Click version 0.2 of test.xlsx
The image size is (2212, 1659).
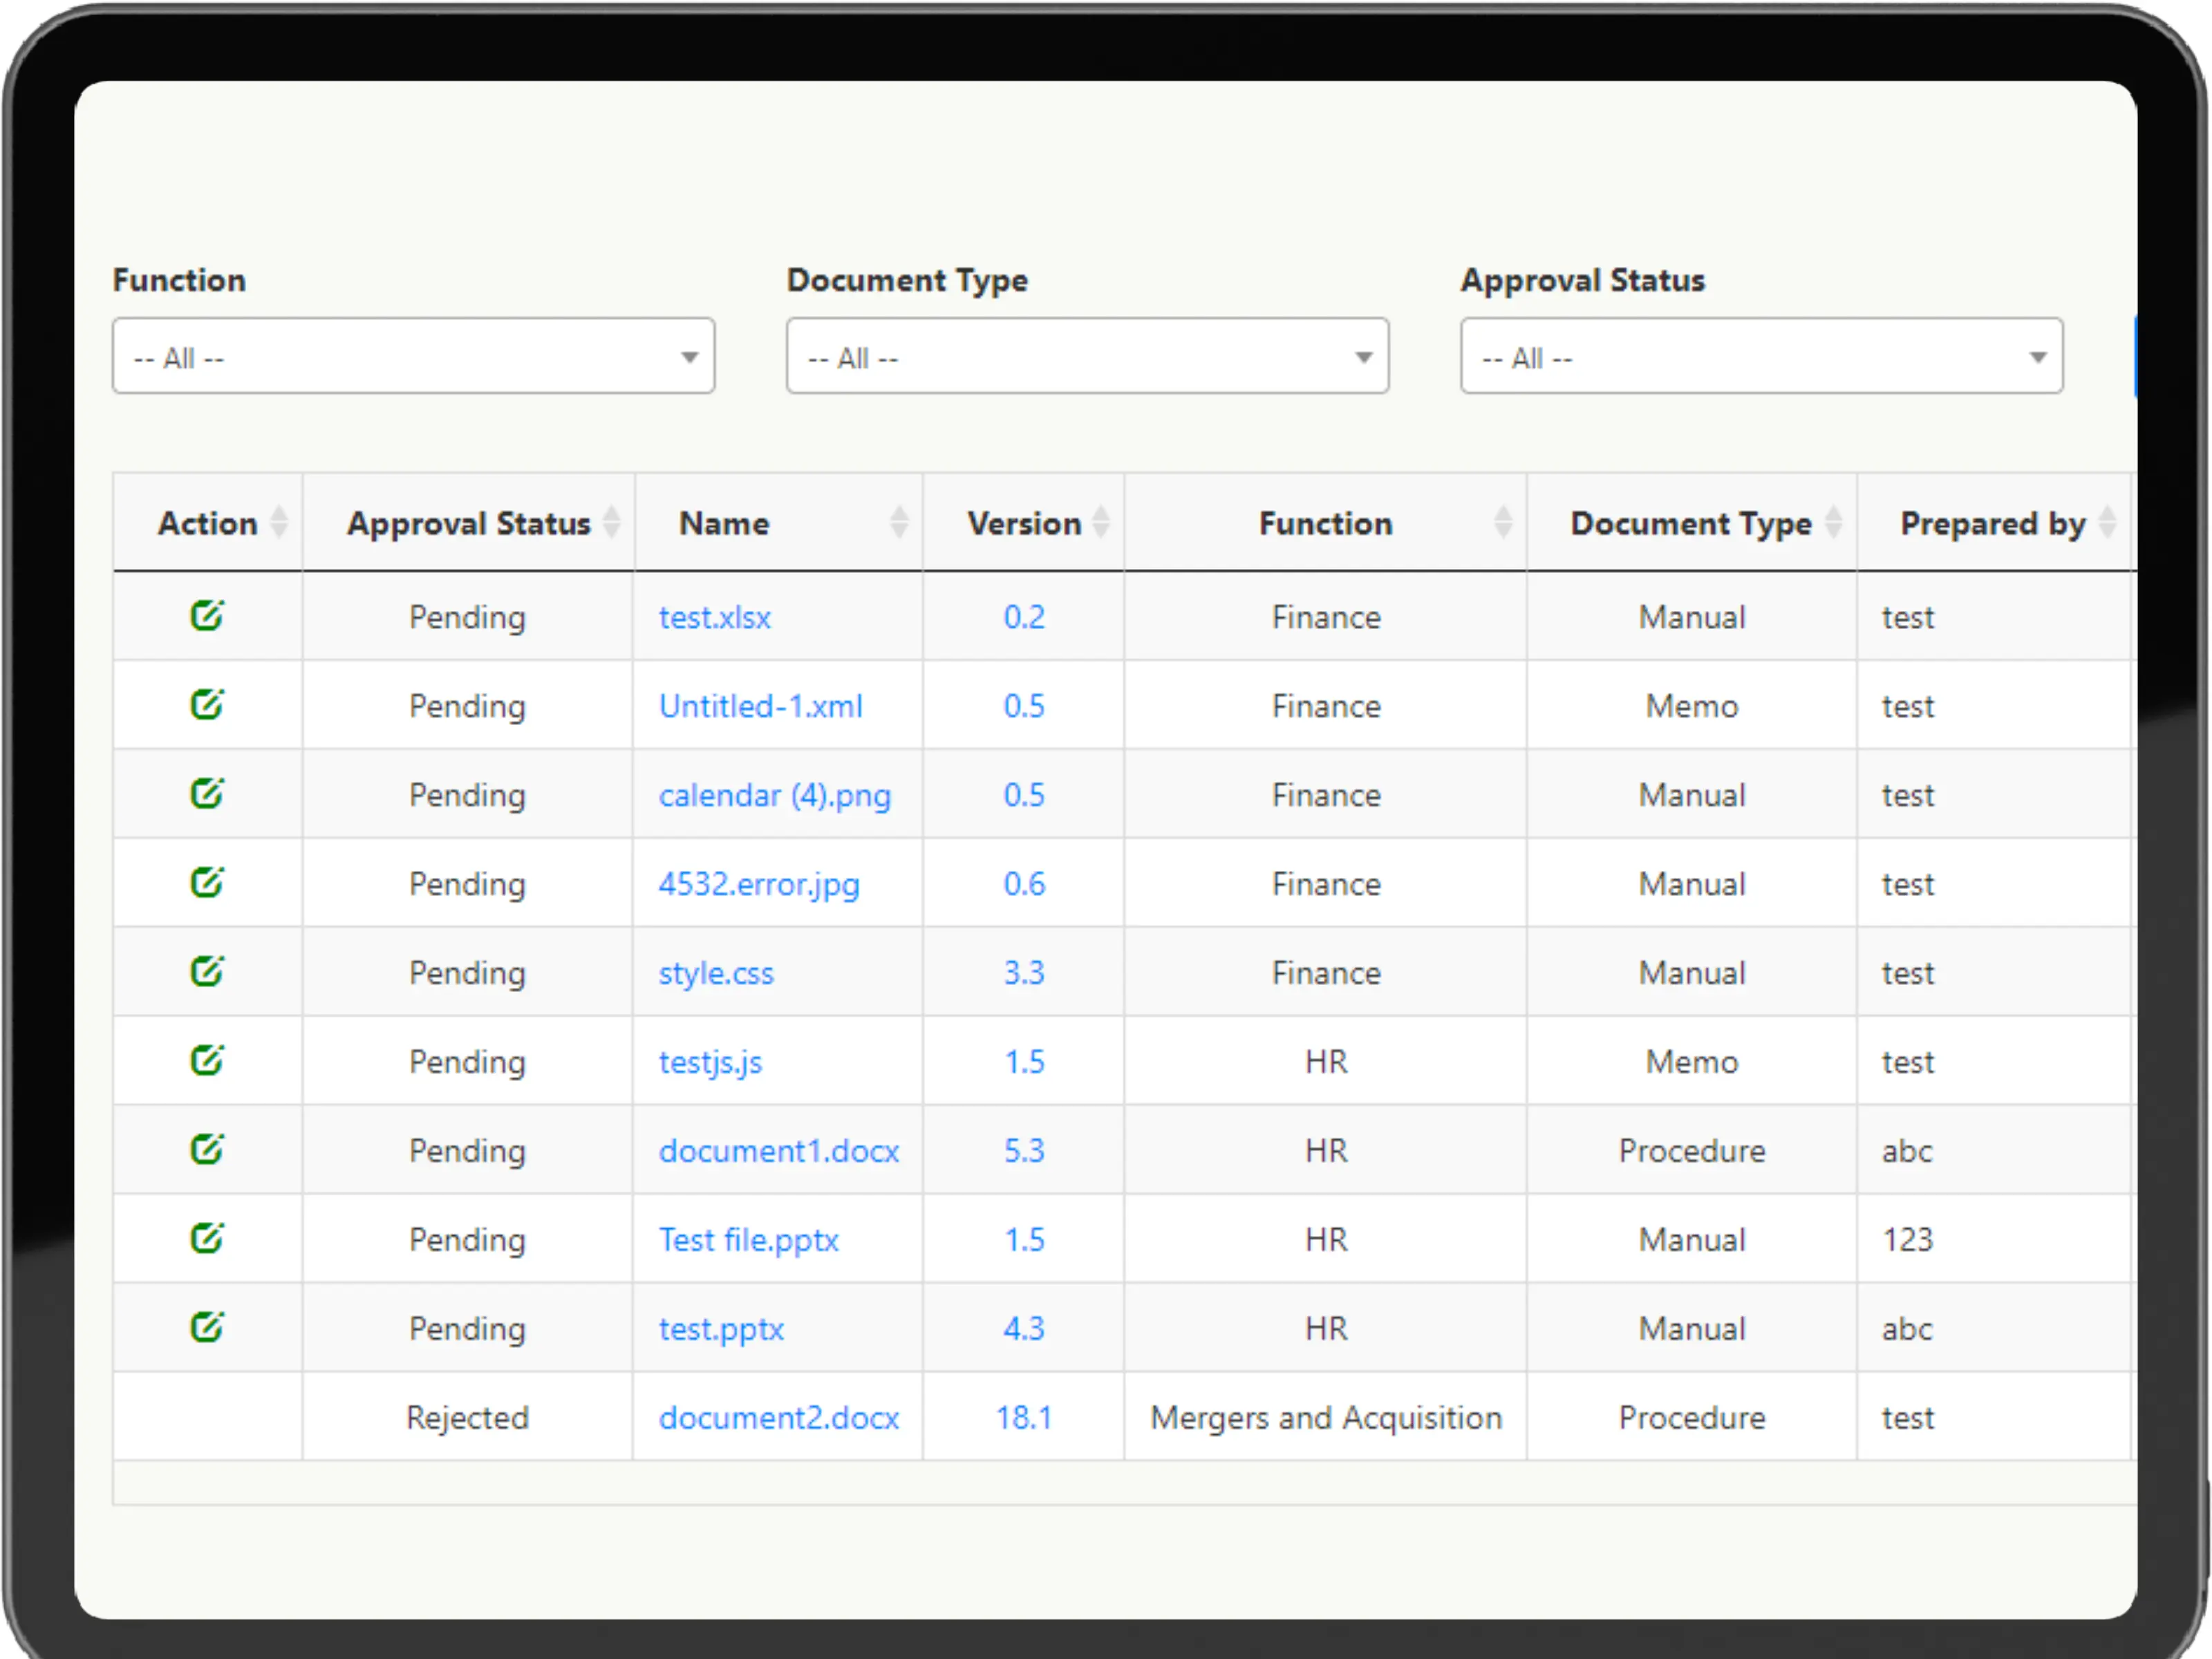coord(1024,617)
